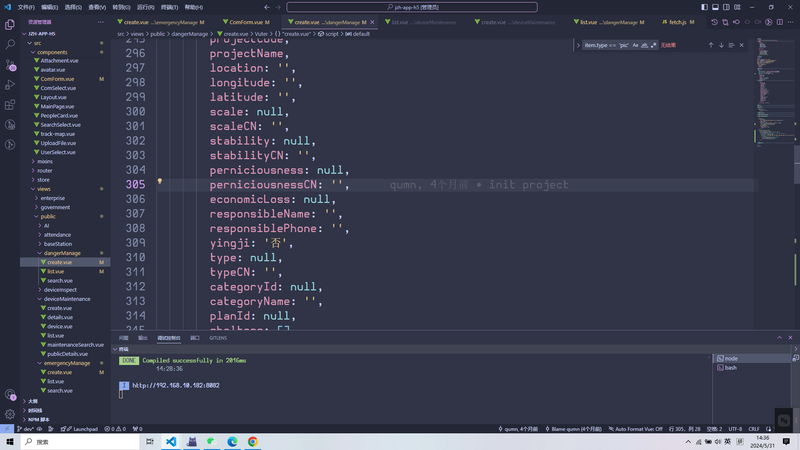Screen dimensions: 800x450
Task: Customize layout icon in title bar
Action: point(737,7)
